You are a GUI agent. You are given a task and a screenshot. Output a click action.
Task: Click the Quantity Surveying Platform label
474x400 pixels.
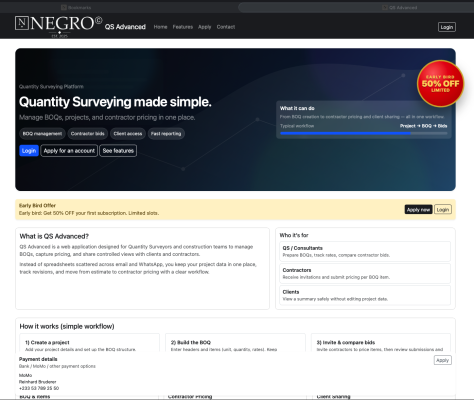51,87
